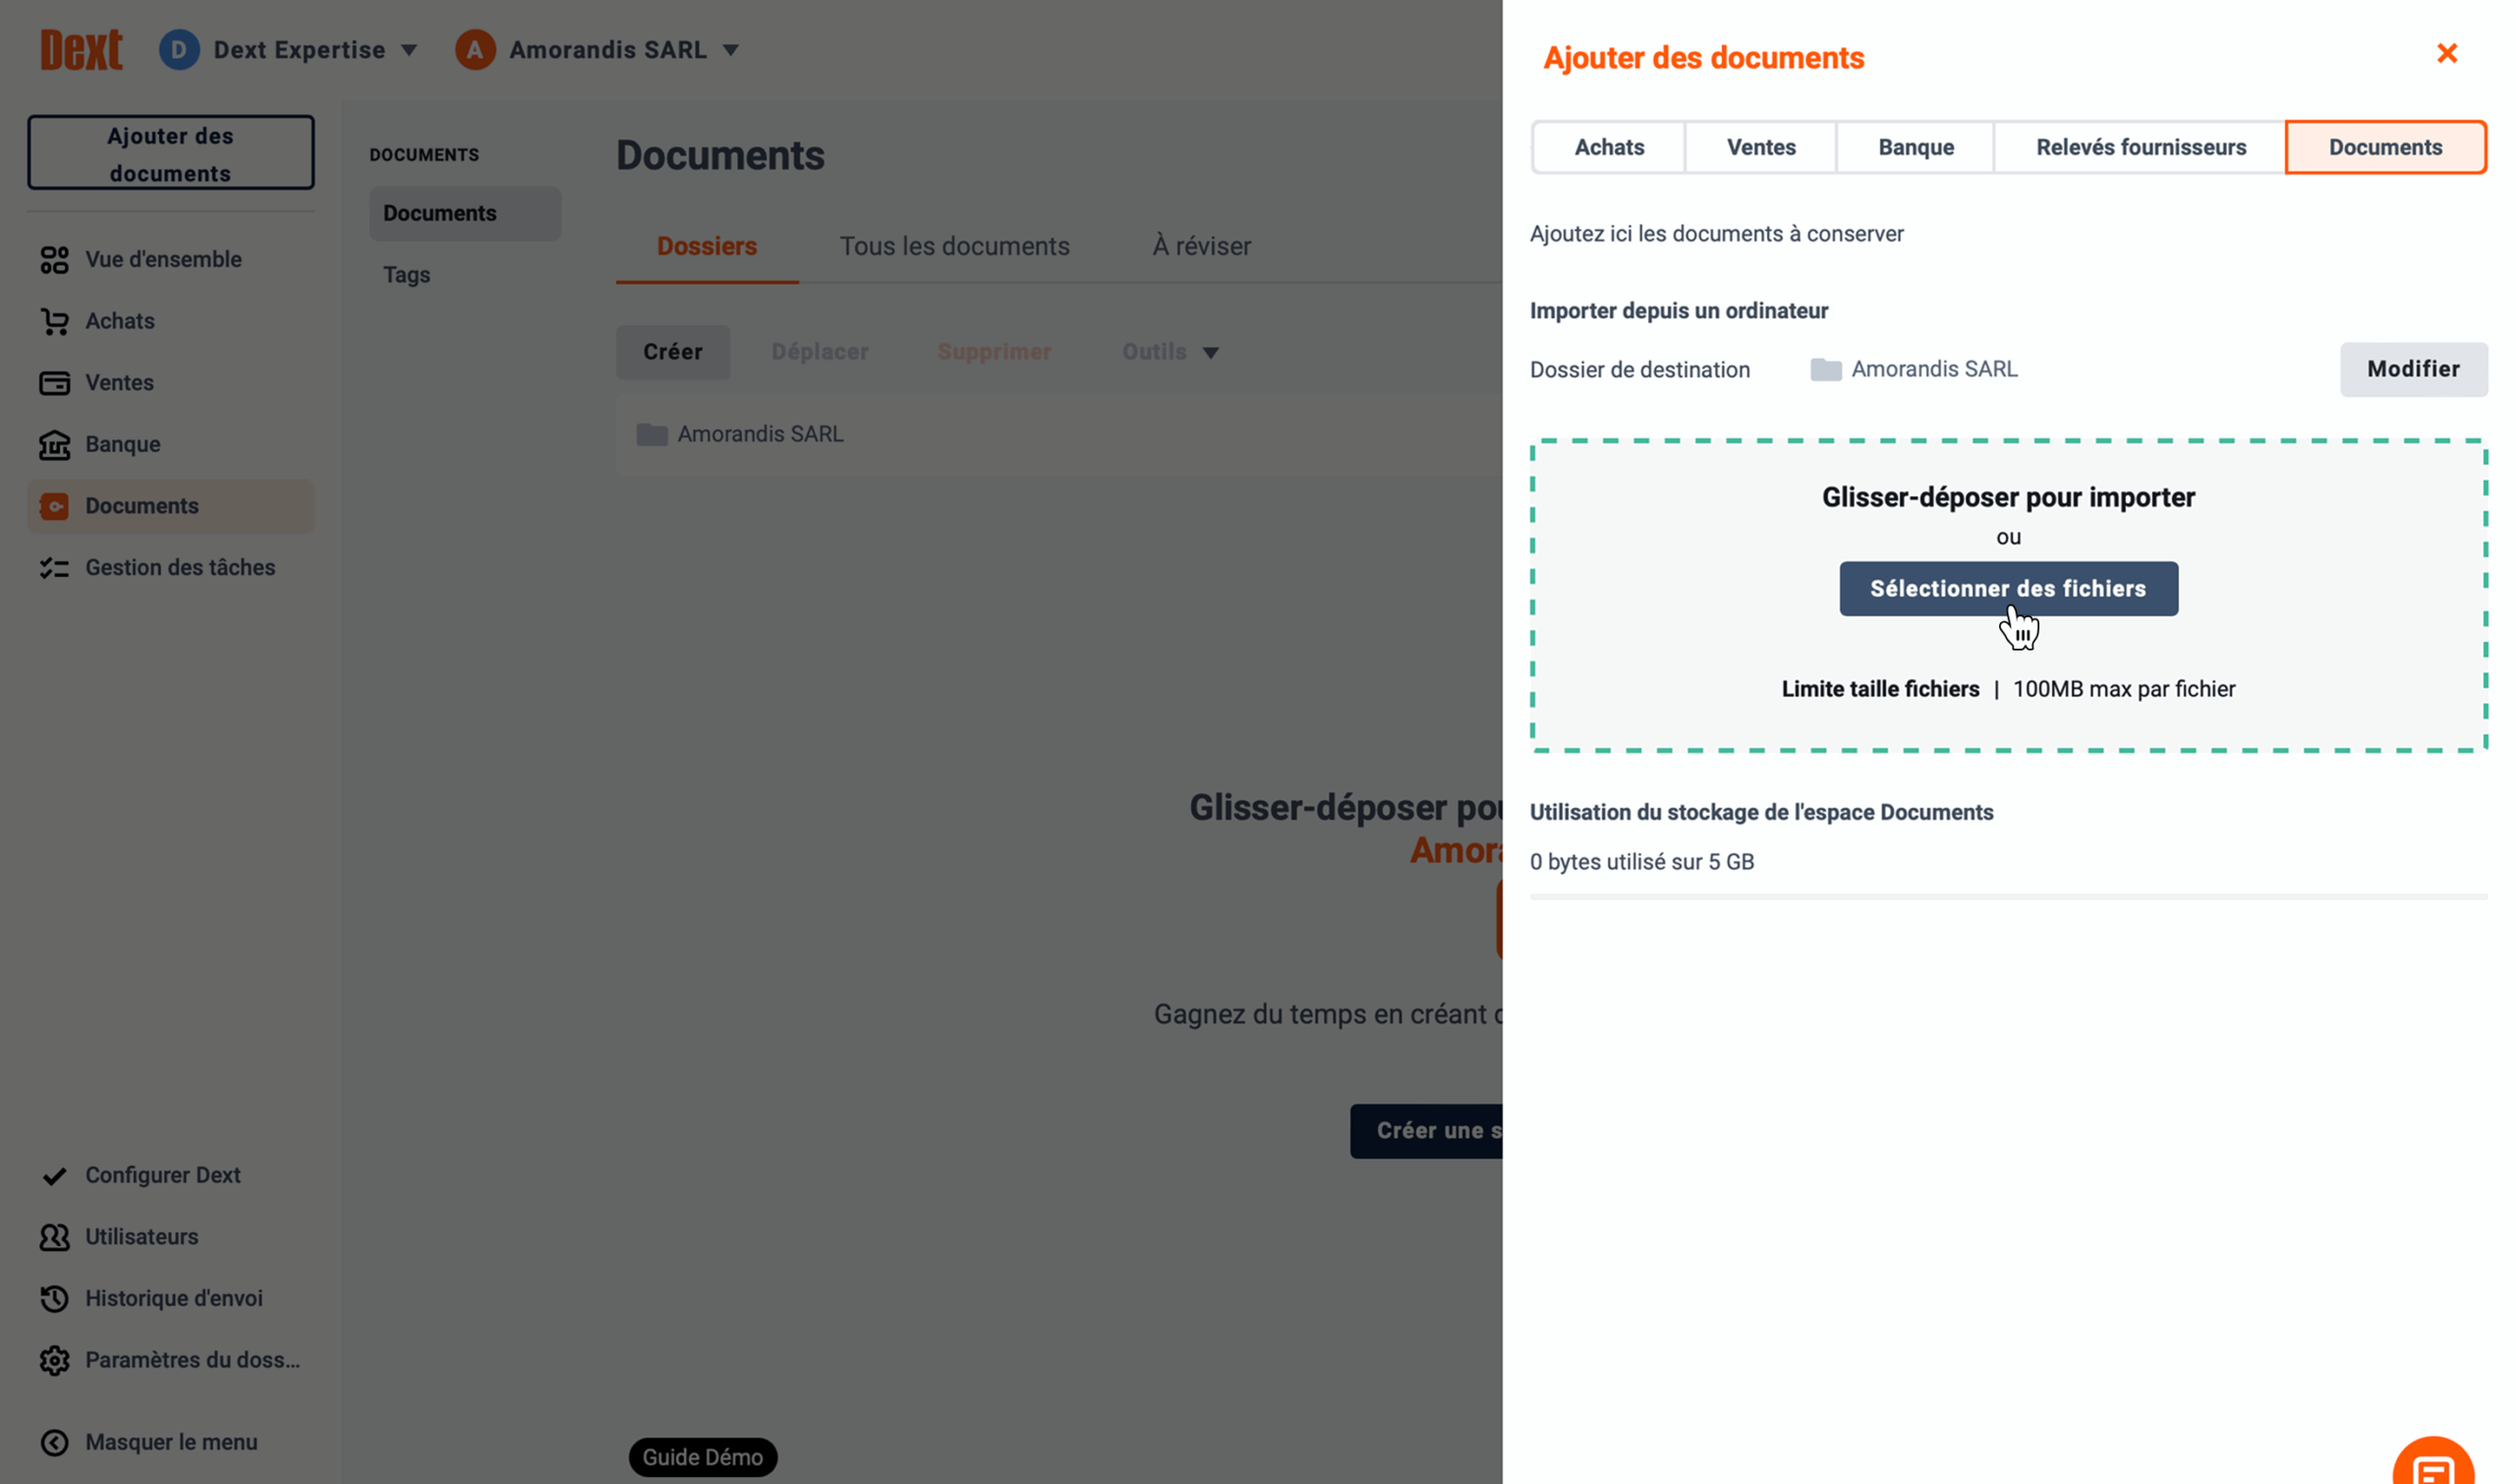Click the destination folder icon in the panel

pos(1825,370)
